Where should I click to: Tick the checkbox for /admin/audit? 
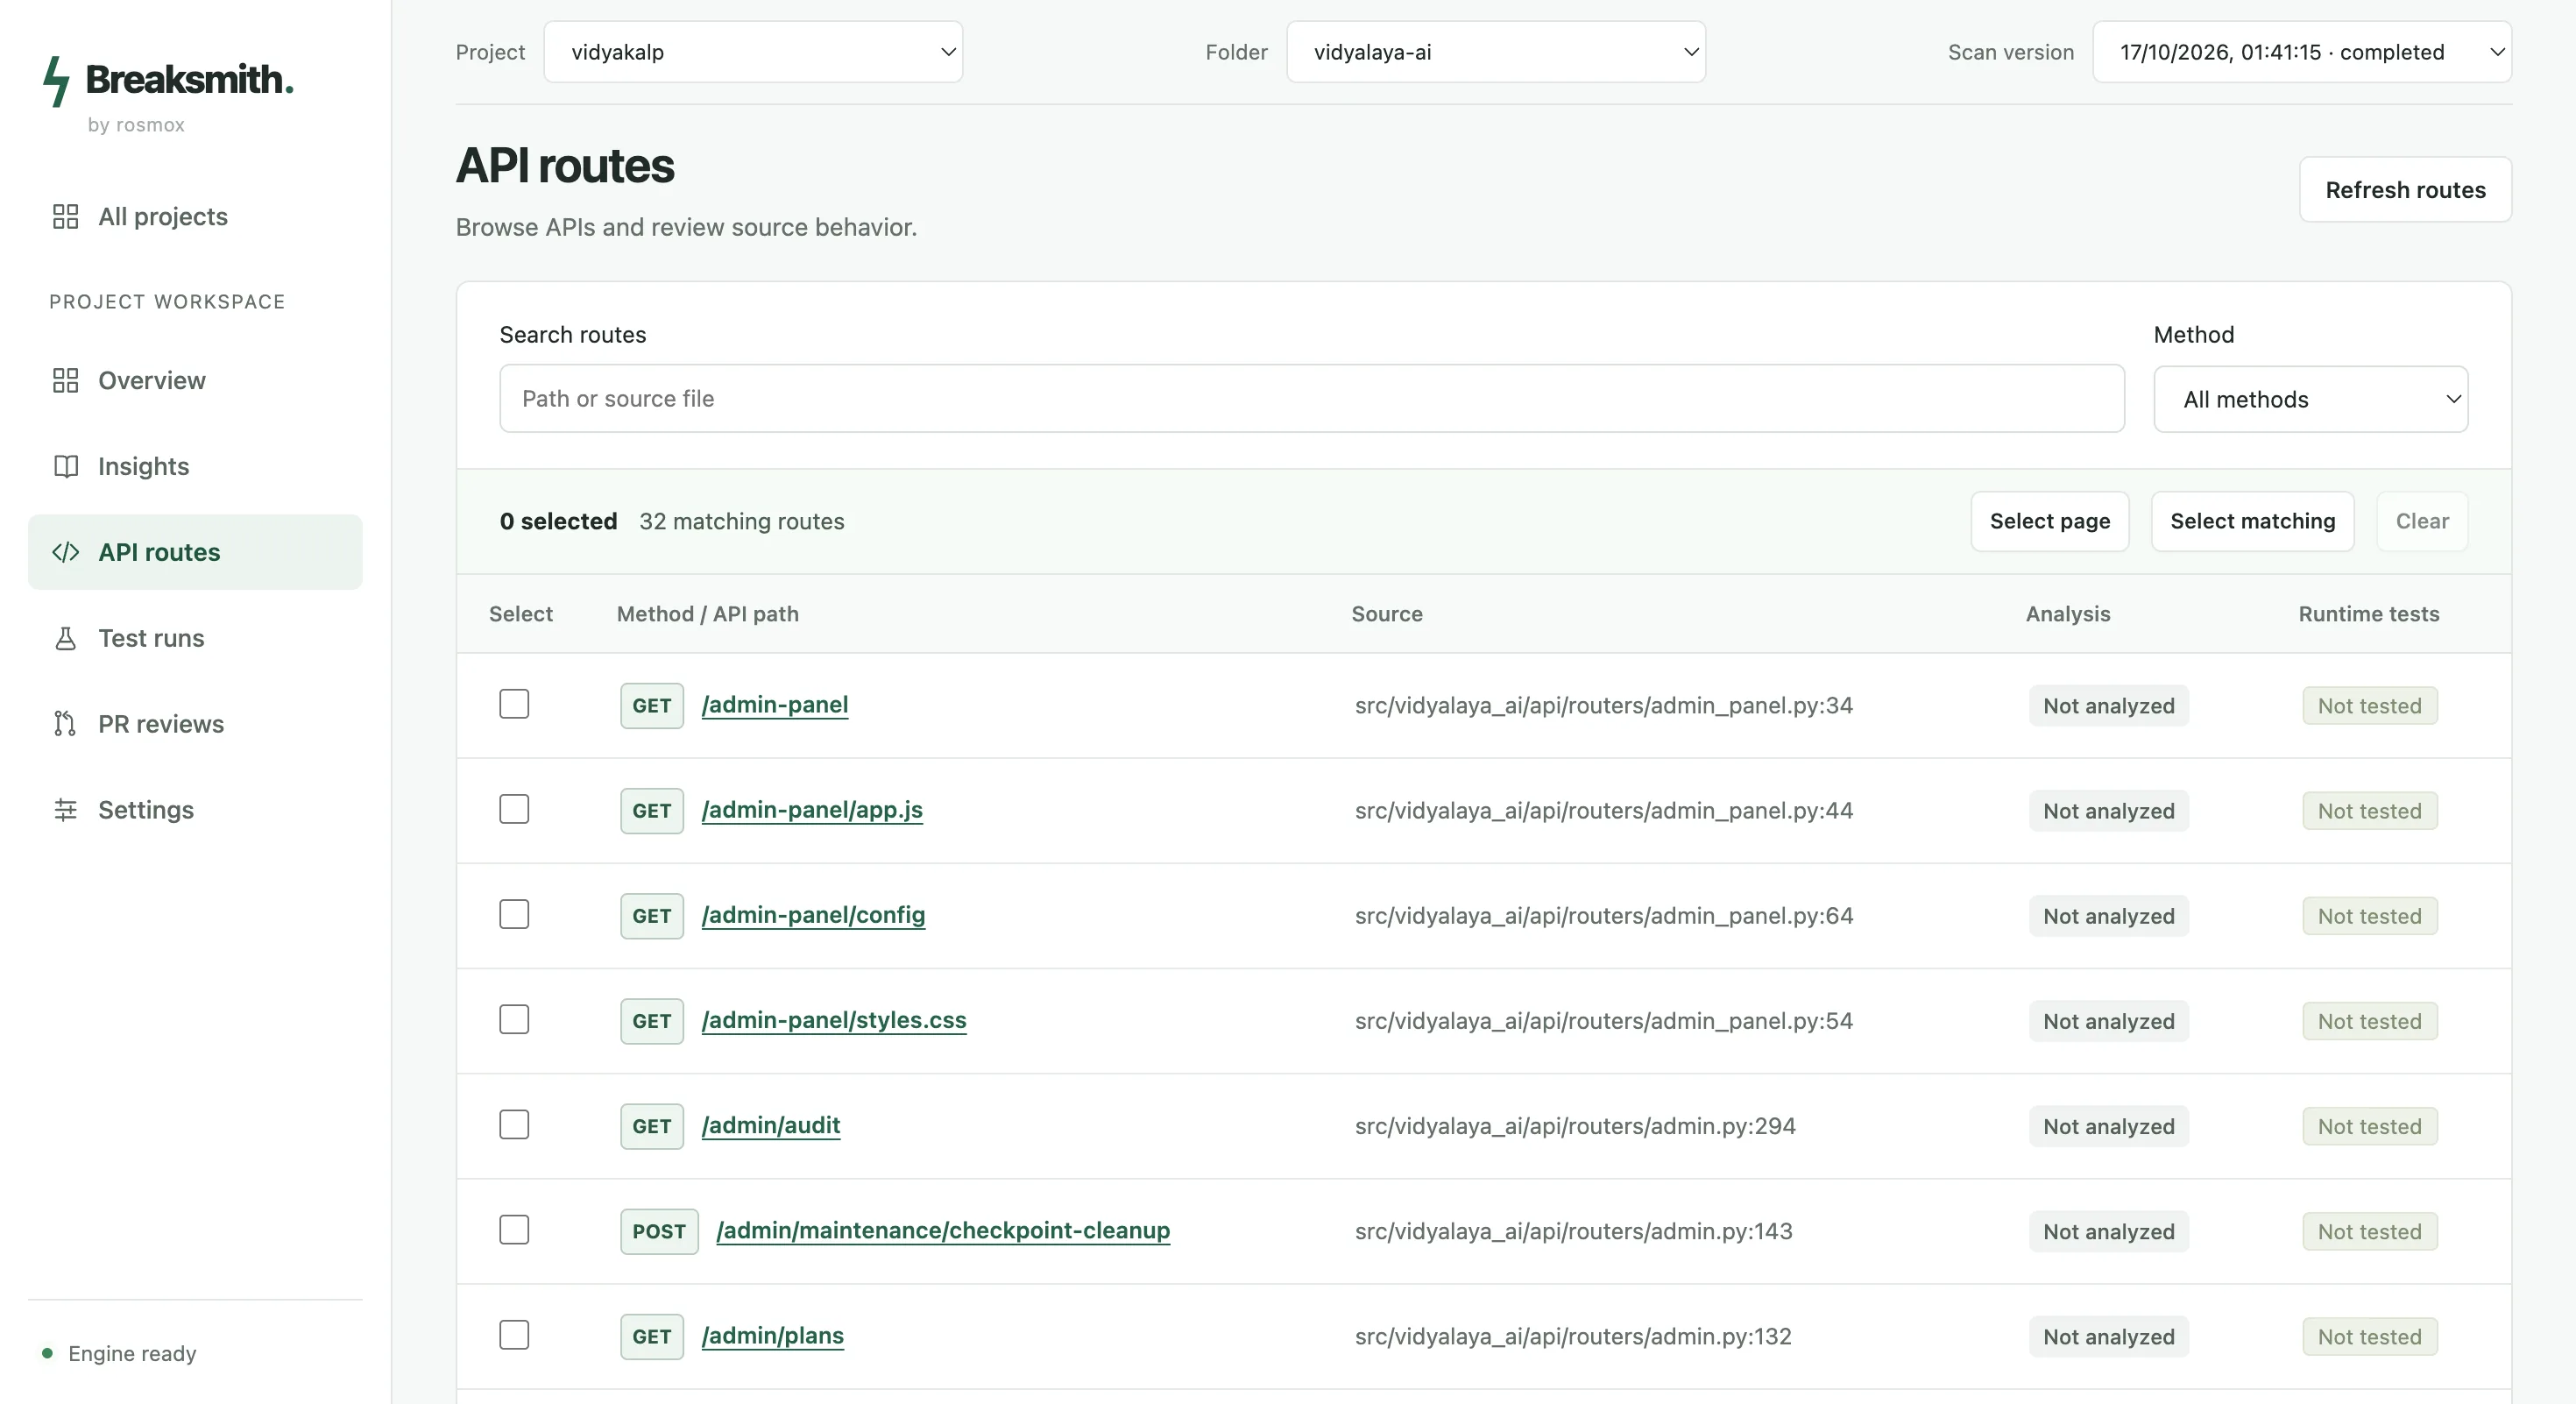point(514,1125)
